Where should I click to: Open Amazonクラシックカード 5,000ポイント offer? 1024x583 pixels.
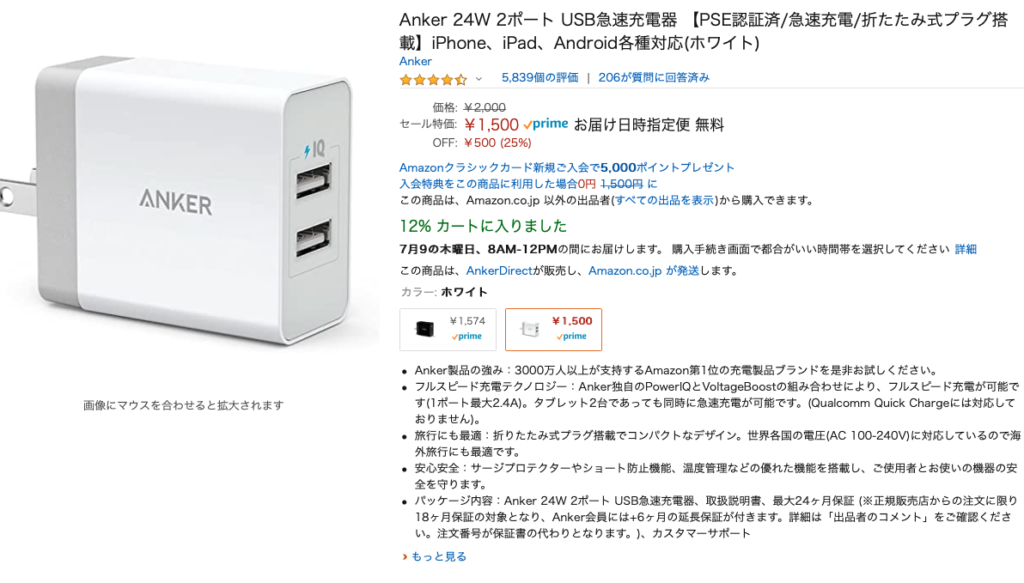567,168
